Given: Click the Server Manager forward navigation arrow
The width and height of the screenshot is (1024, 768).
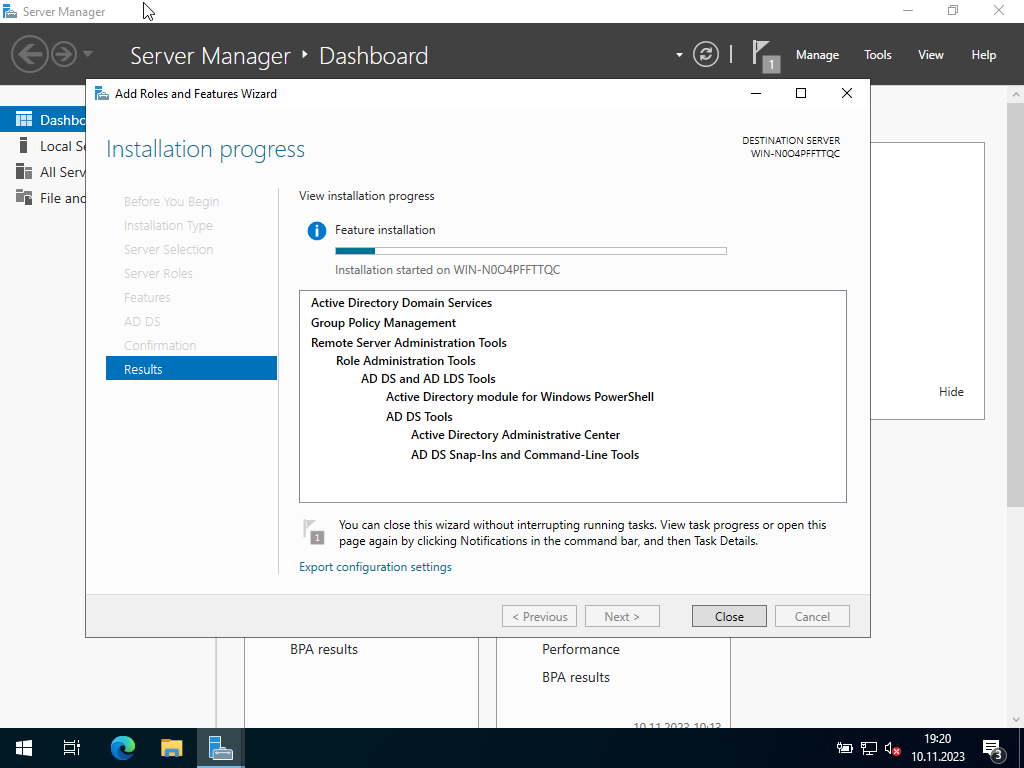Looking at the screenshot, I should coord(64,54).
